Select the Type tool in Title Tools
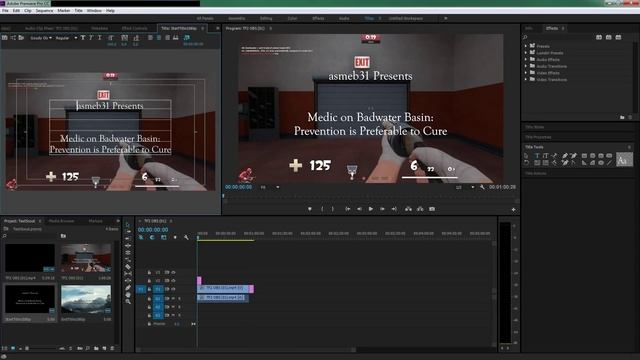The height and width of the screenshot is (360, 640). point(537,156)
